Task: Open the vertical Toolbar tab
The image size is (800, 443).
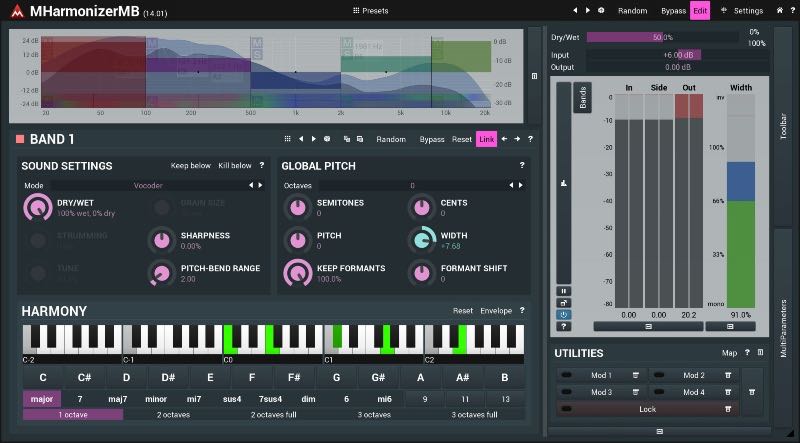Action: [x=783, y=131]
